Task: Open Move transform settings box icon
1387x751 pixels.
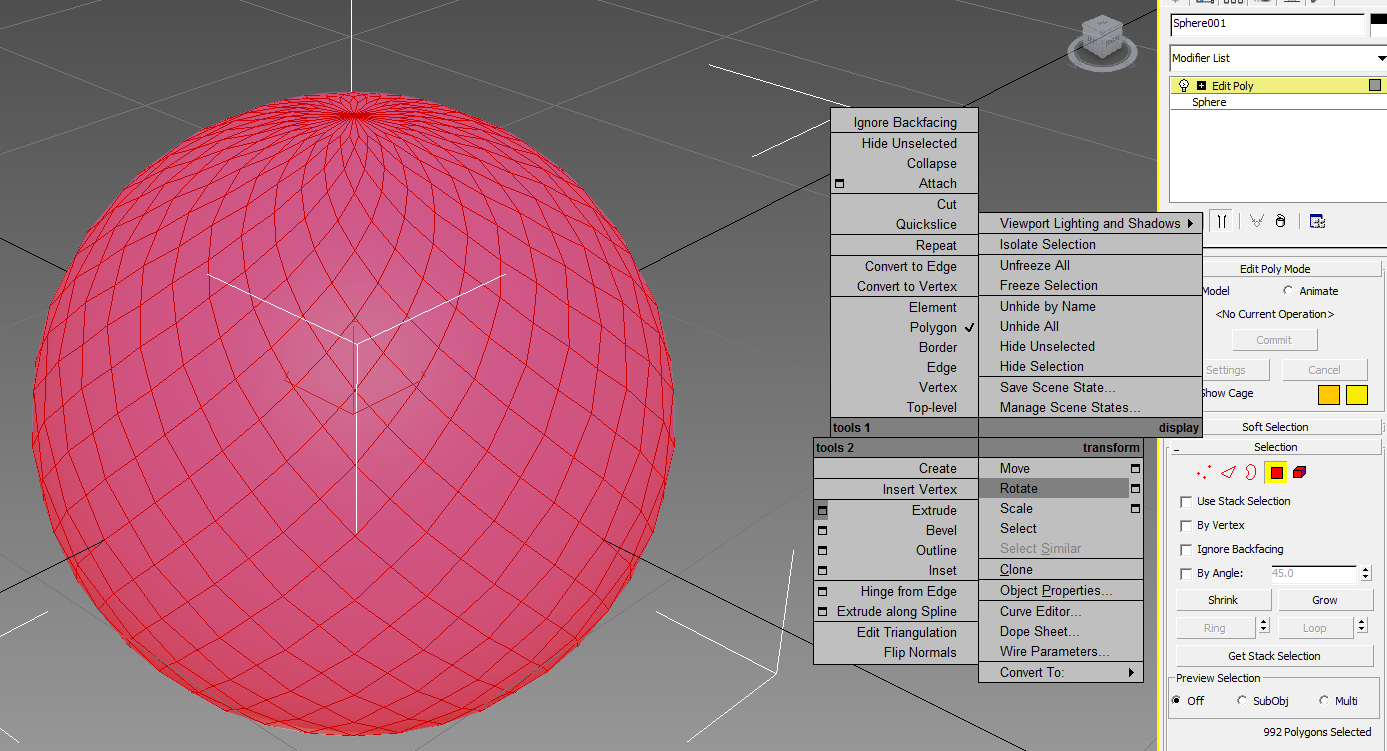Action: [x=1135, y=468]
